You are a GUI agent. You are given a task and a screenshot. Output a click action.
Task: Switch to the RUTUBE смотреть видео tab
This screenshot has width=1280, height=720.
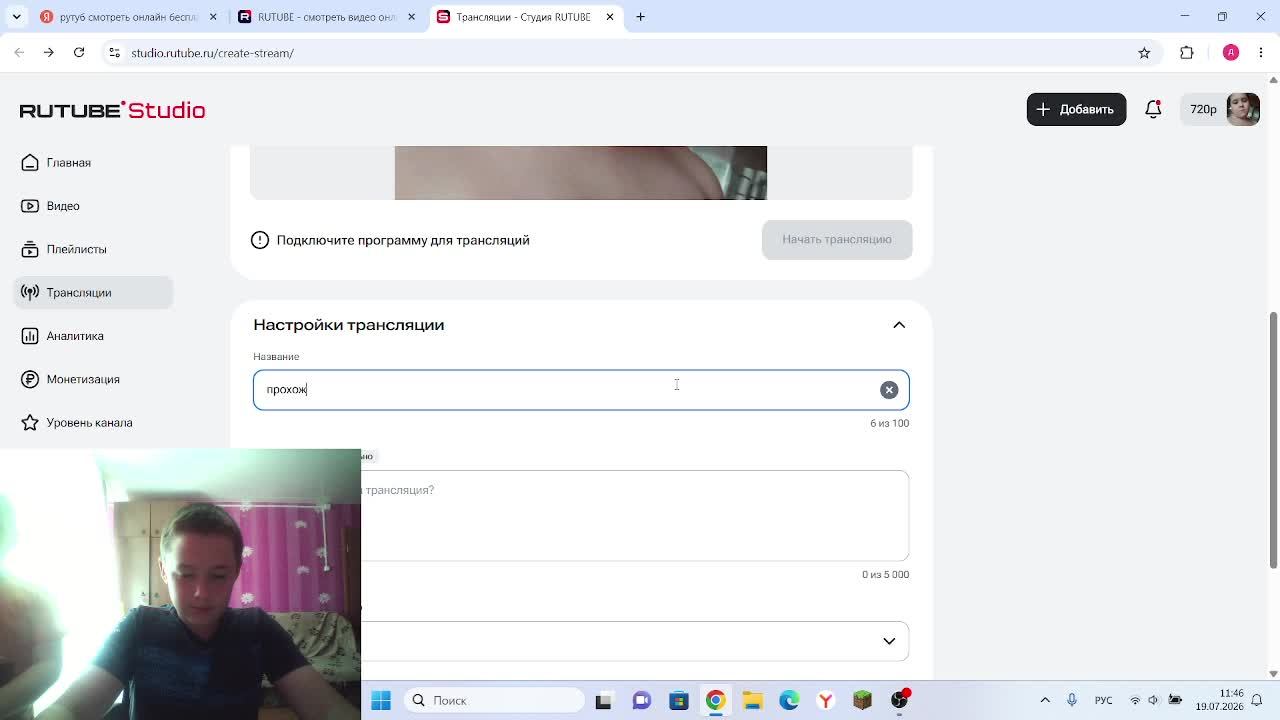(x=325, y=17)
